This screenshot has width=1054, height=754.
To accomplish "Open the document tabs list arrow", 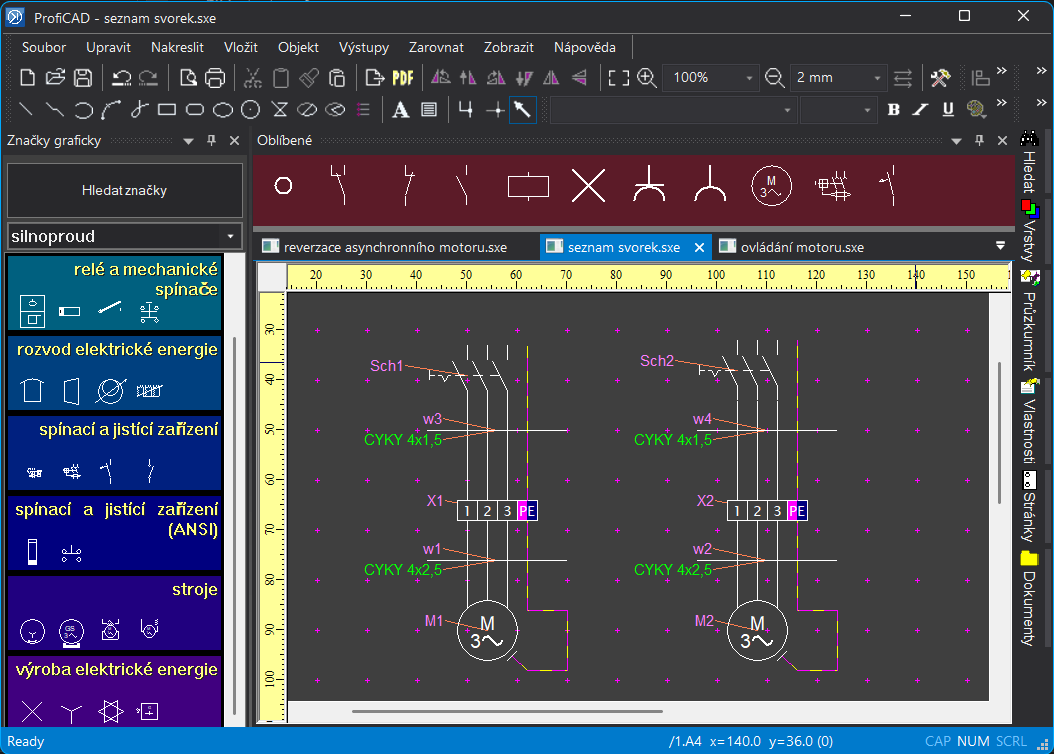I will click(x=1000, y=246).
